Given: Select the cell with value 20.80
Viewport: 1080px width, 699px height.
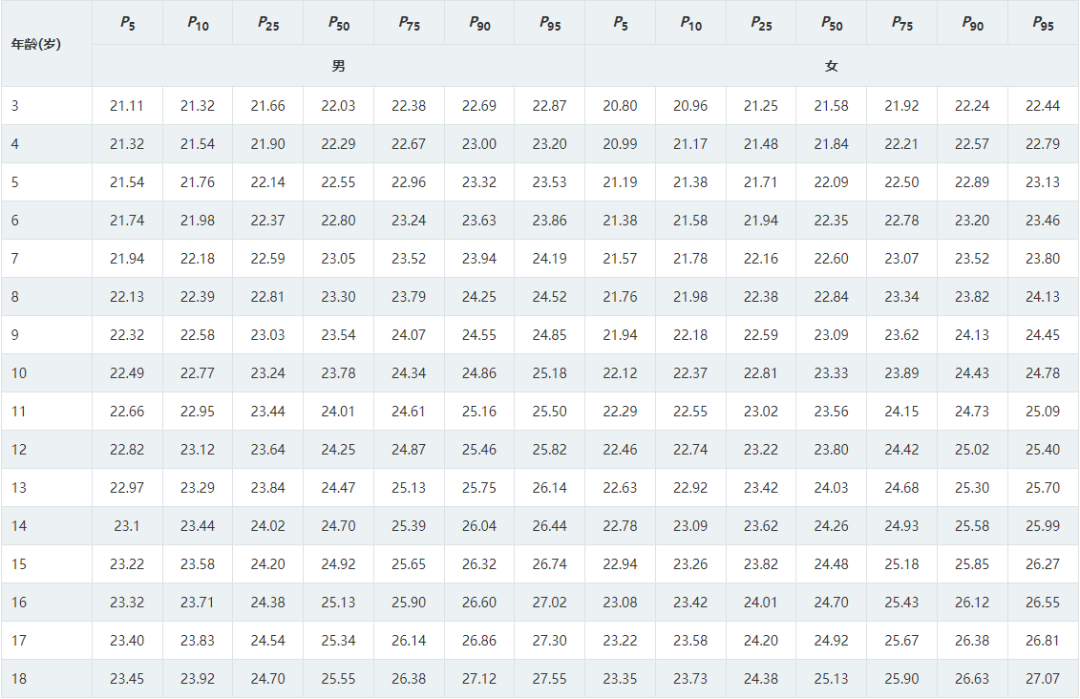Looking at the screenshot, I should (620, 106).
